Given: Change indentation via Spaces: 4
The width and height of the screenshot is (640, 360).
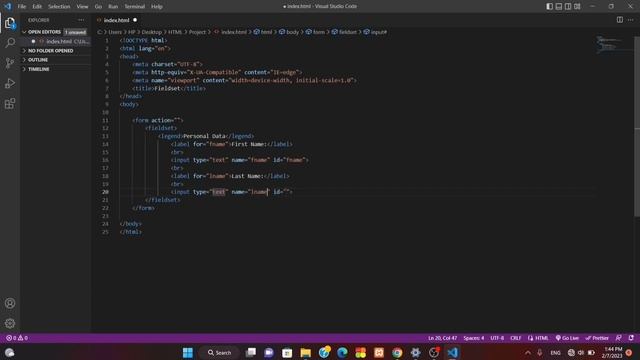Looking at the screenshot, I should tap(473, 338).
